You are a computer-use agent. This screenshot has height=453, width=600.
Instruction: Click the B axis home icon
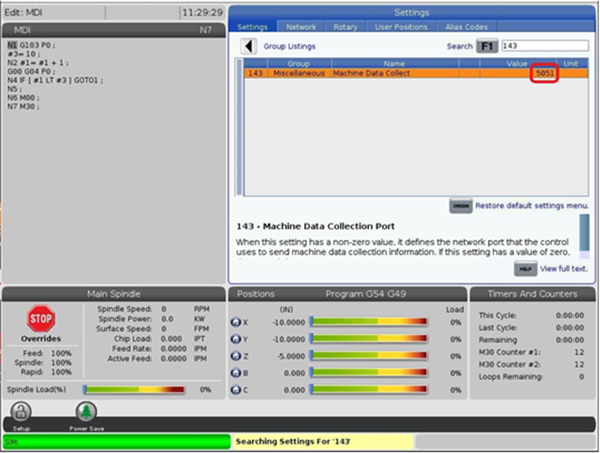click(x=235, y=373)
